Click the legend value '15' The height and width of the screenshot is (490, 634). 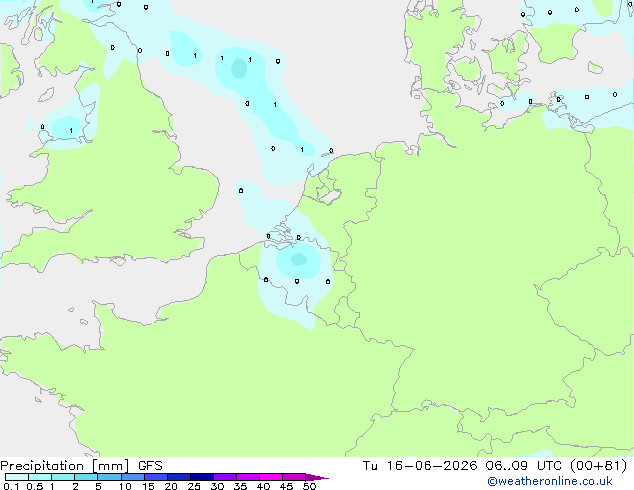click(148, 486)
